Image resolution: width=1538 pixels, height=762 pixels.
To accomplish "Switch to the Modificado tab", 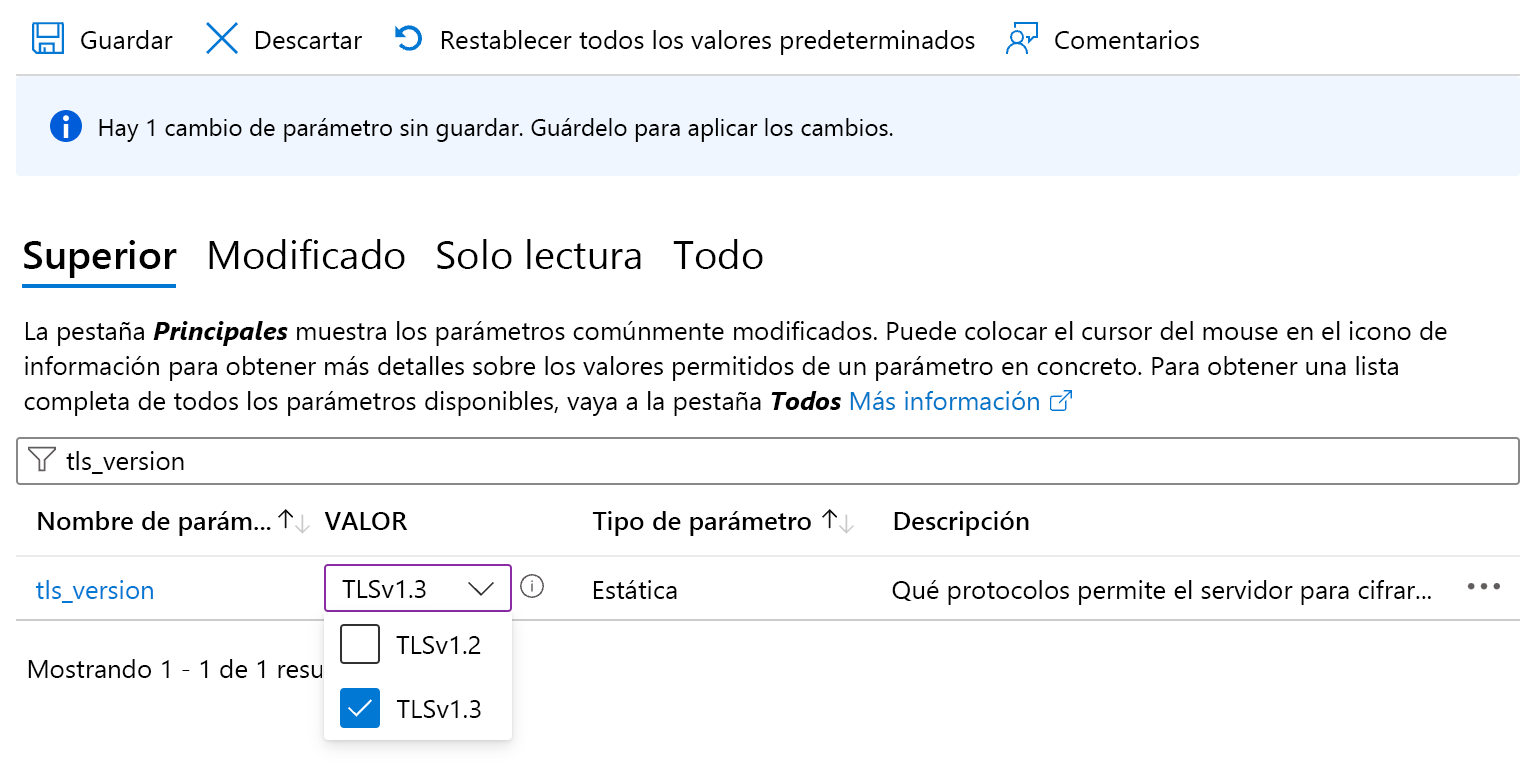I will click(x=306, y=256).
